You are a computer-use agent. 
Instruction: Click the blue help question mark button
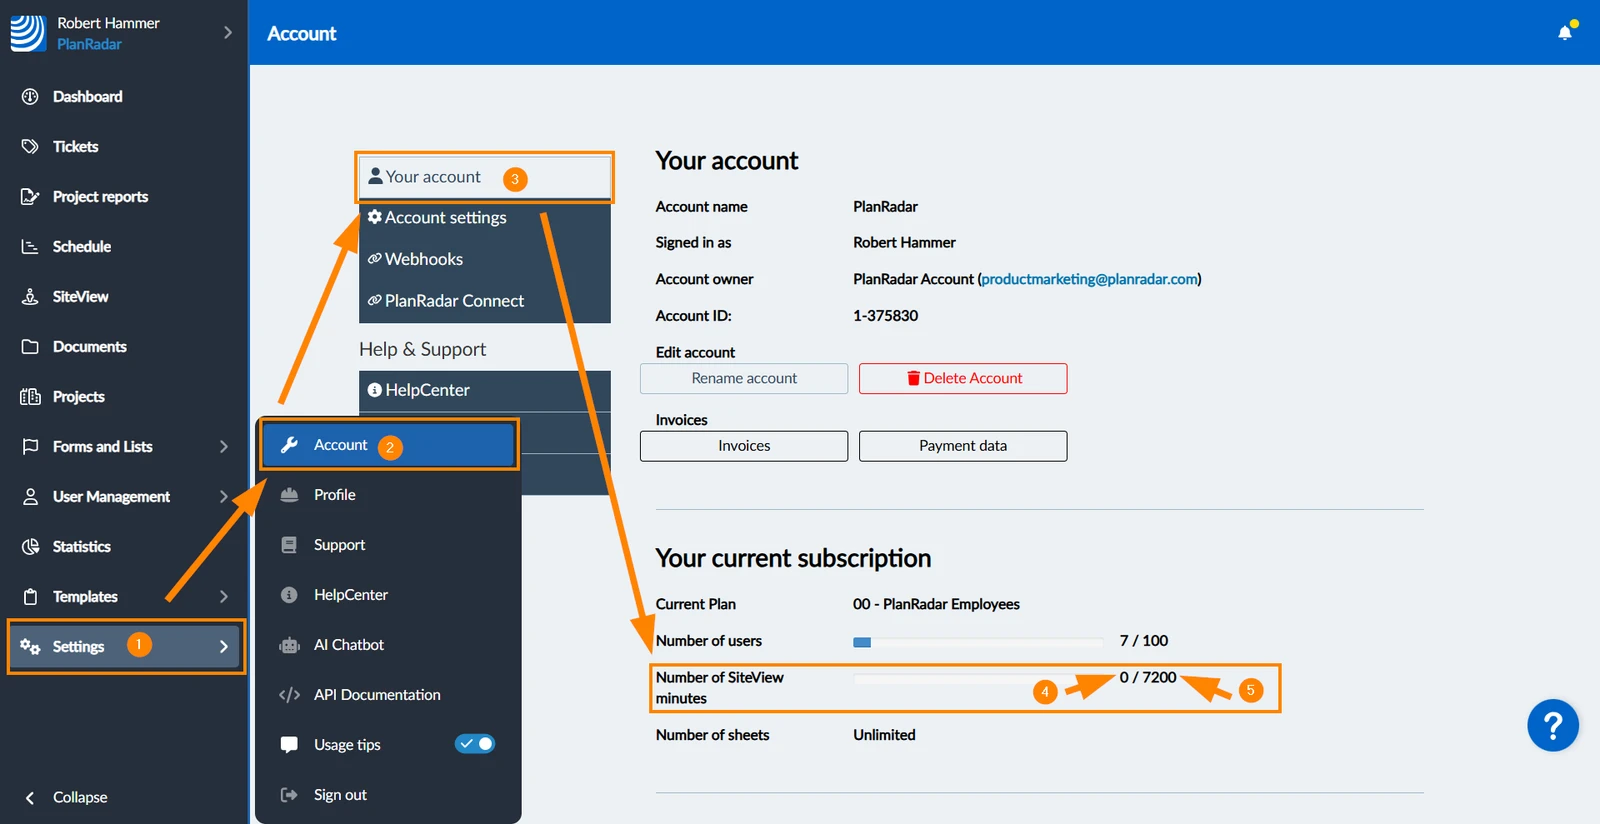pos(1553,725)
